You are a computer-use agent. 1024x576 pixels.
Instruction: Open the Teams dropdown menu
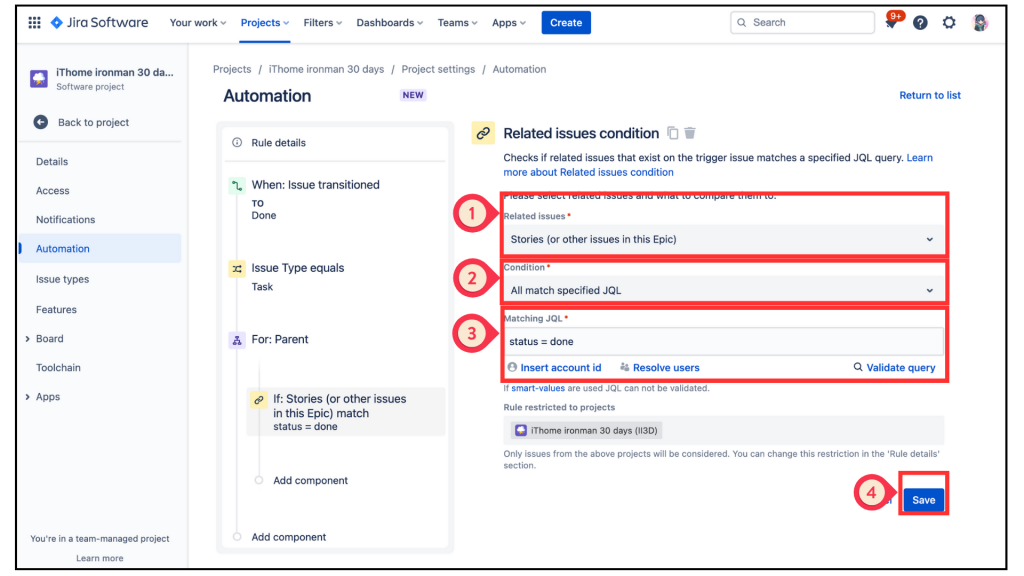pos(457,23)
